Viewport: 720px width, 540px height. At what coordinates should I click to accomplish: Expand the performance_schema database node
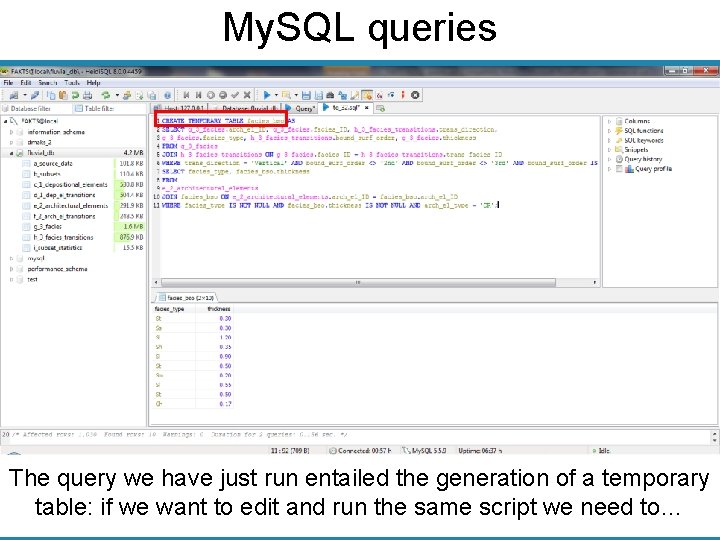[x=11, y=269]
